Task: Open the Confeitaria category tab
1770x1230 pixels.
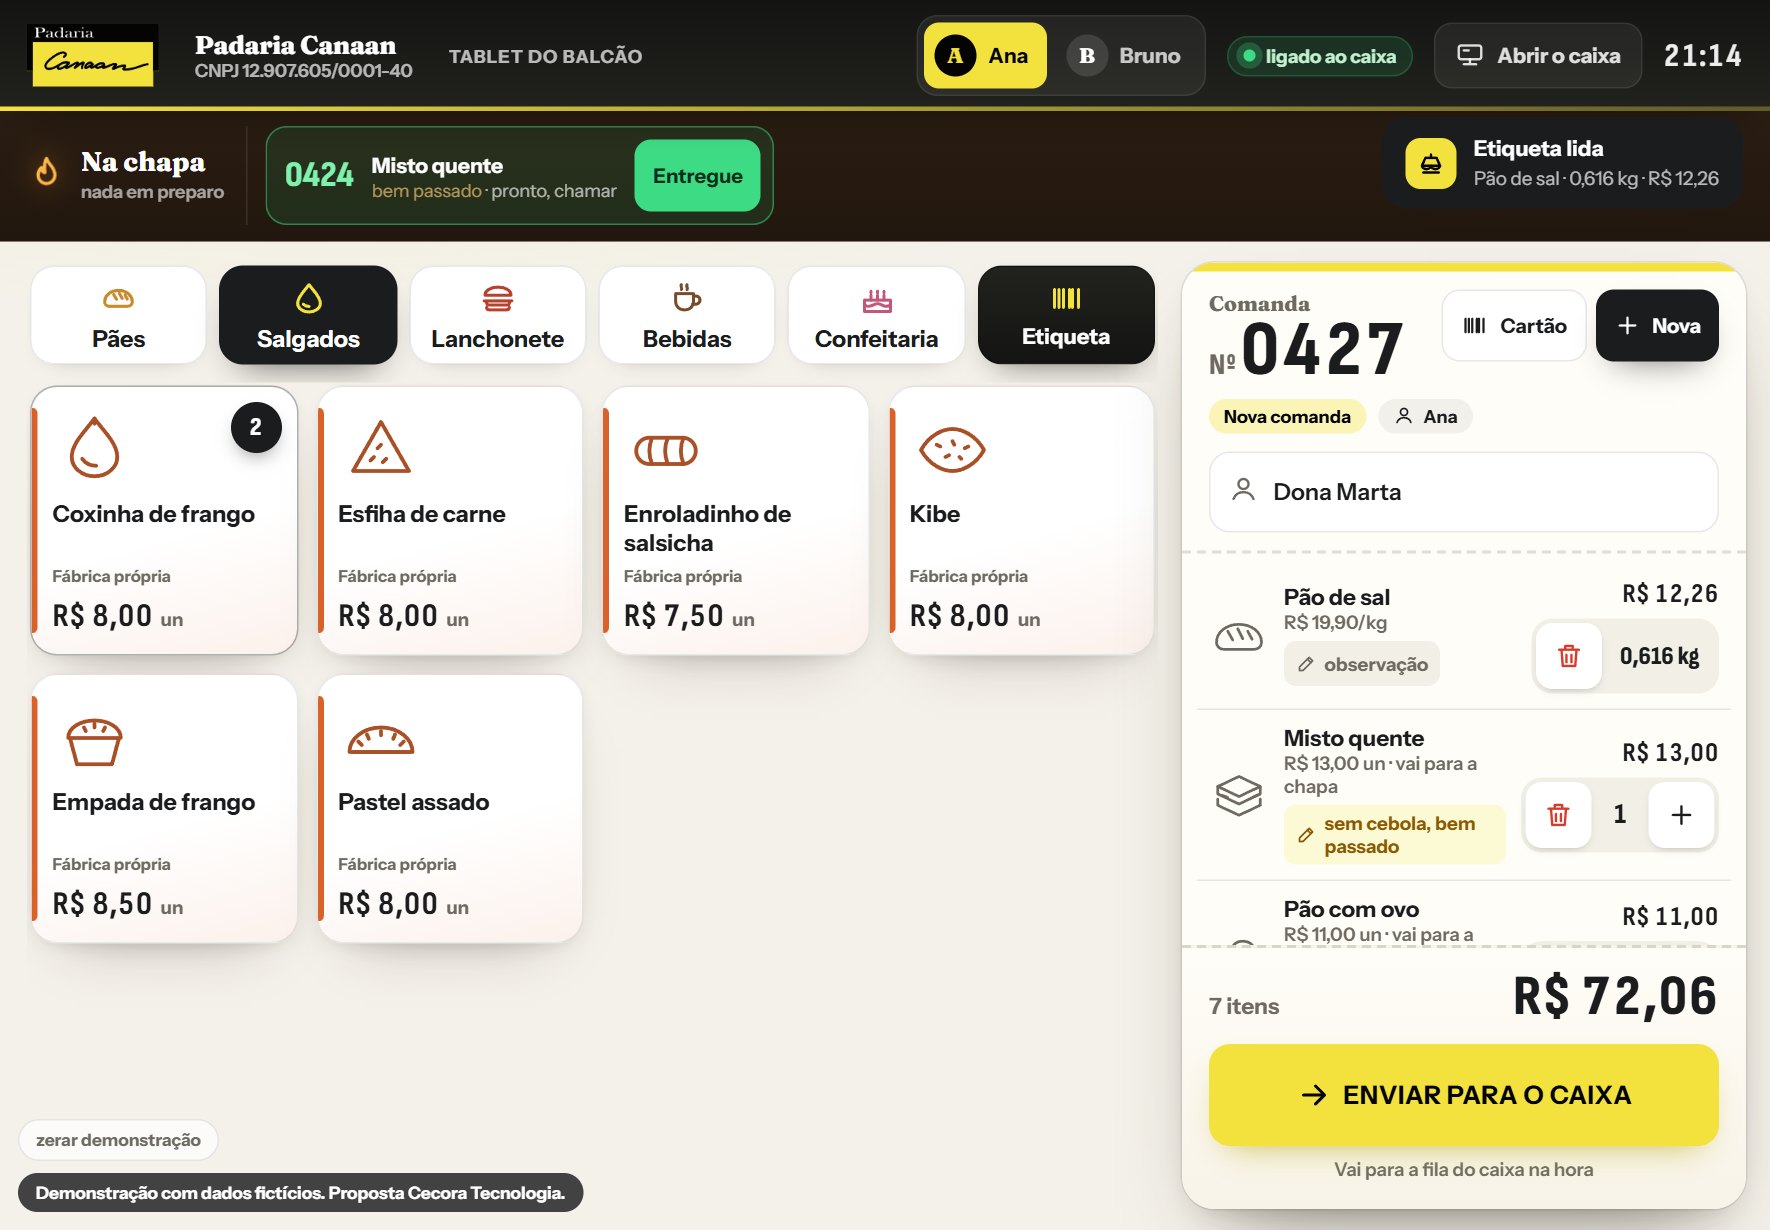Action: click(x=876, y=315)
